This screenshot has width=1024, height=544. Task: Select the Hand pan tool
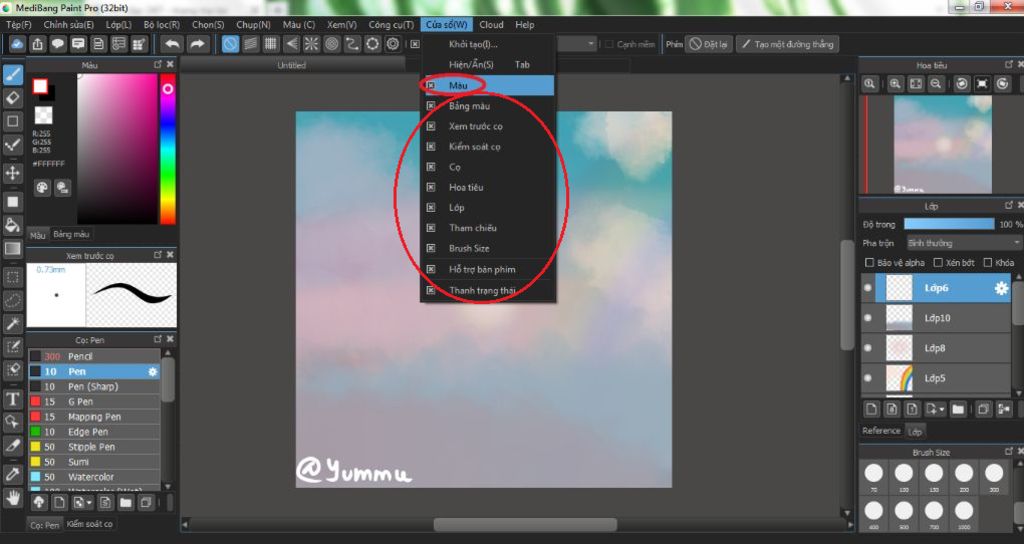point(12,498)
